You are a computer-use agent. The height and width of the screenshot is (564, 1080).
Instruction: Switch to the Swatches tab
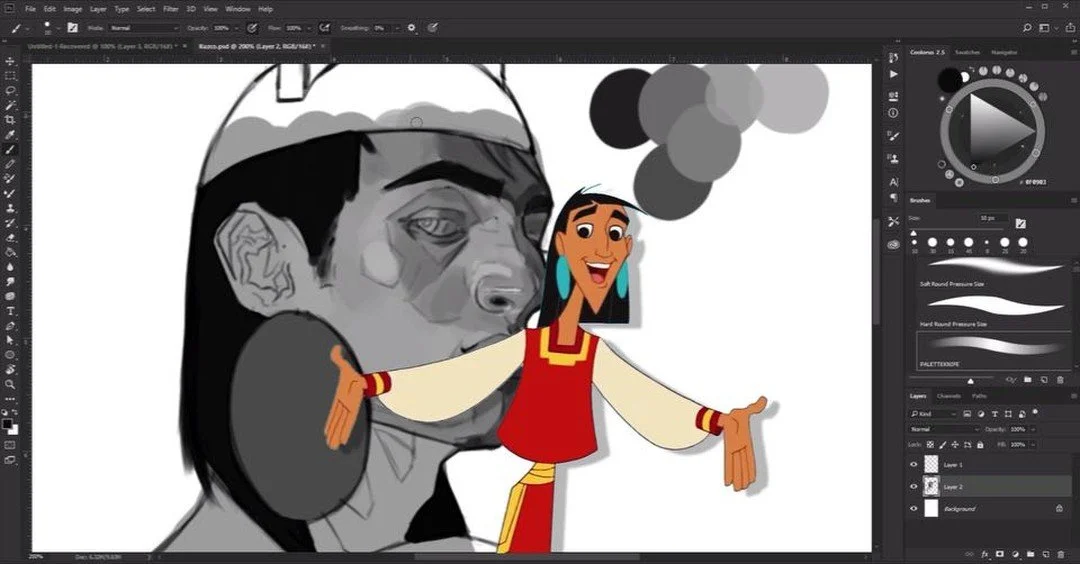(967, 52)
